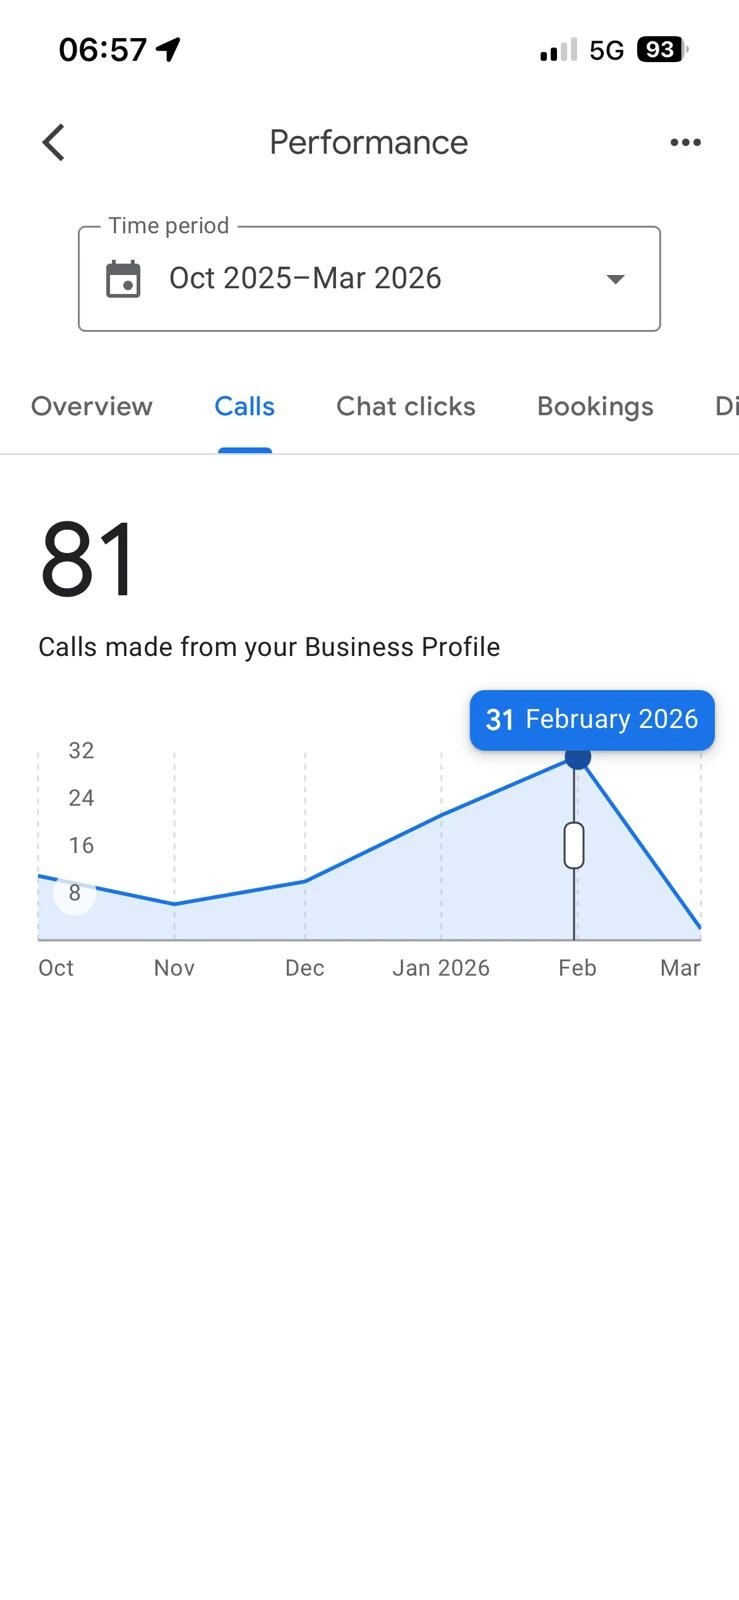This screenshot has width=739, height=1600.
Task: Tap the Oct label on chart axis
Action: point(56,968)
